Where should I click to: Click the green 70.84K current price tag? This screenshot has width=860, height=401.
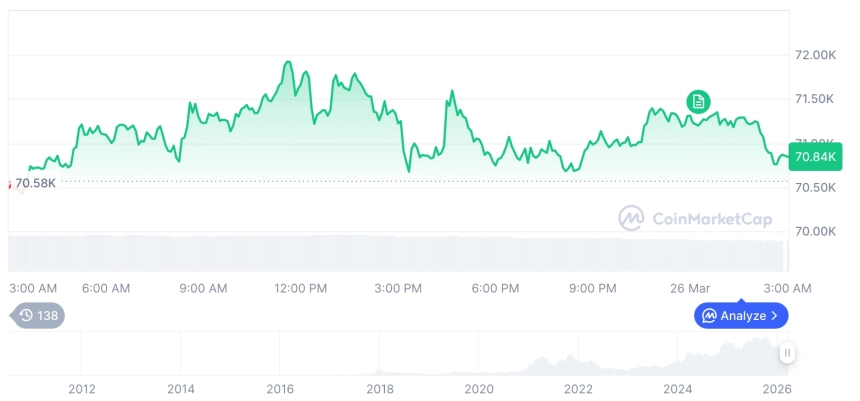coord(815,157)
